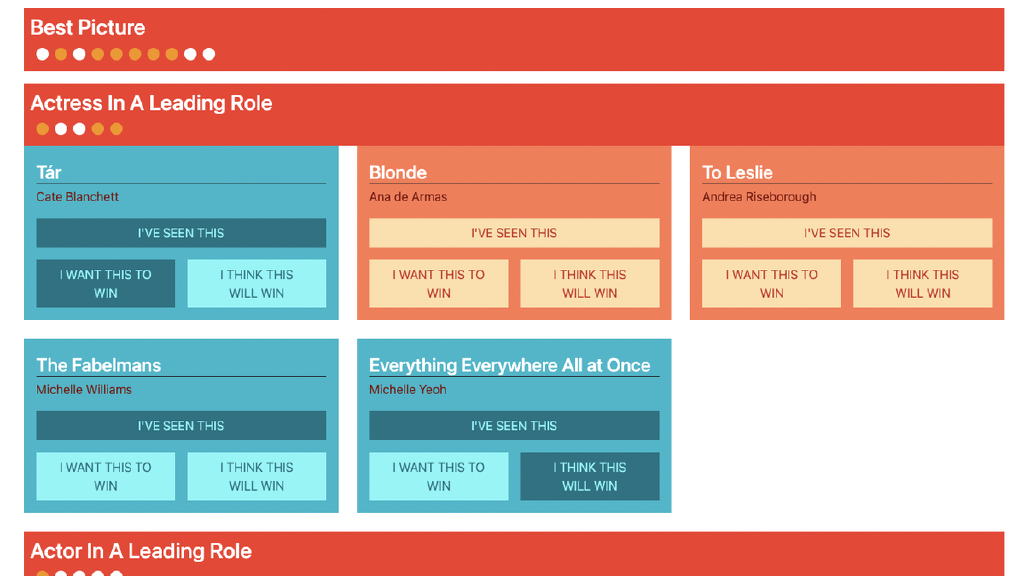Select "I want this to win" for The Fabelmans
Screen dimensions: 1024x576
pos(106,477)
